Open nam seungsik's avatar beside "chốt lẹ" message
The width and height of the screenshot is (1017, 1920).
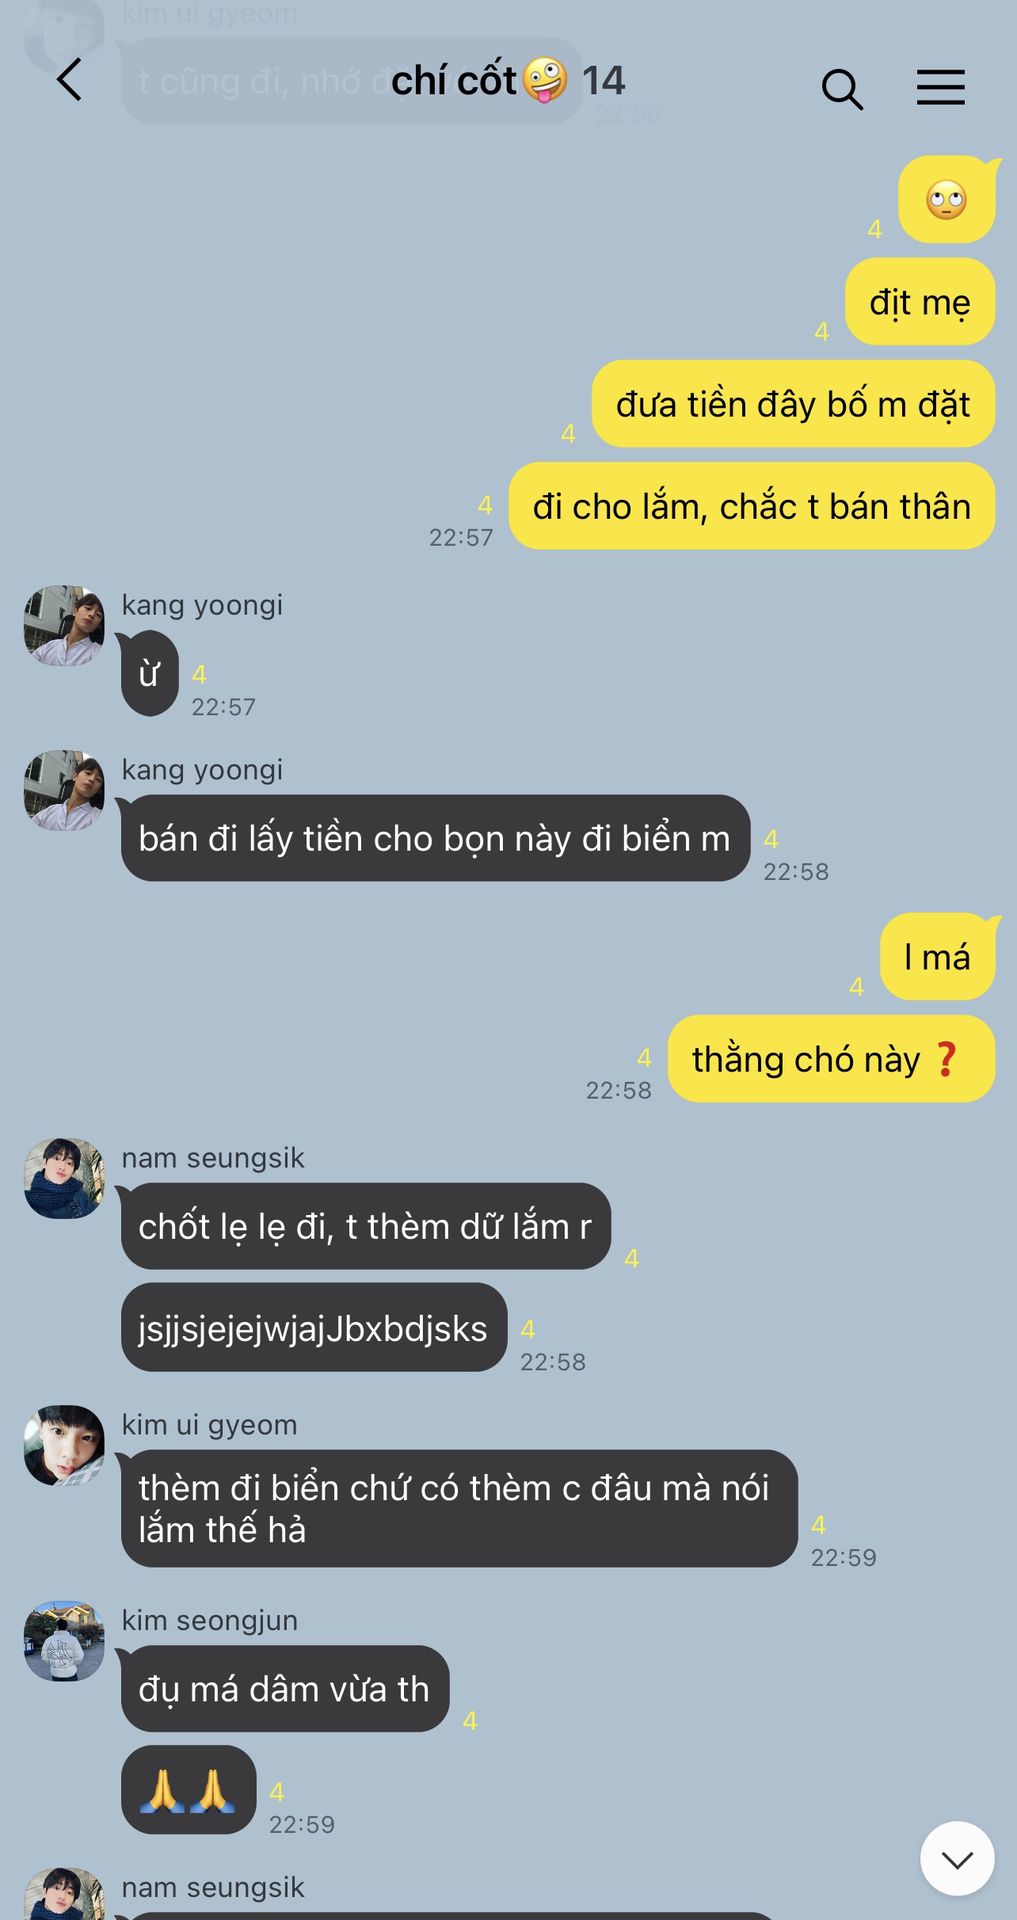(x=64, y=1178)
